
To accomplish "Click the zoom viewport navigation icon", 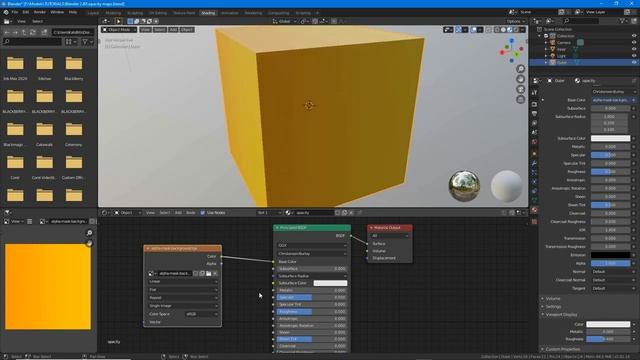I will [x=520, y=69].
